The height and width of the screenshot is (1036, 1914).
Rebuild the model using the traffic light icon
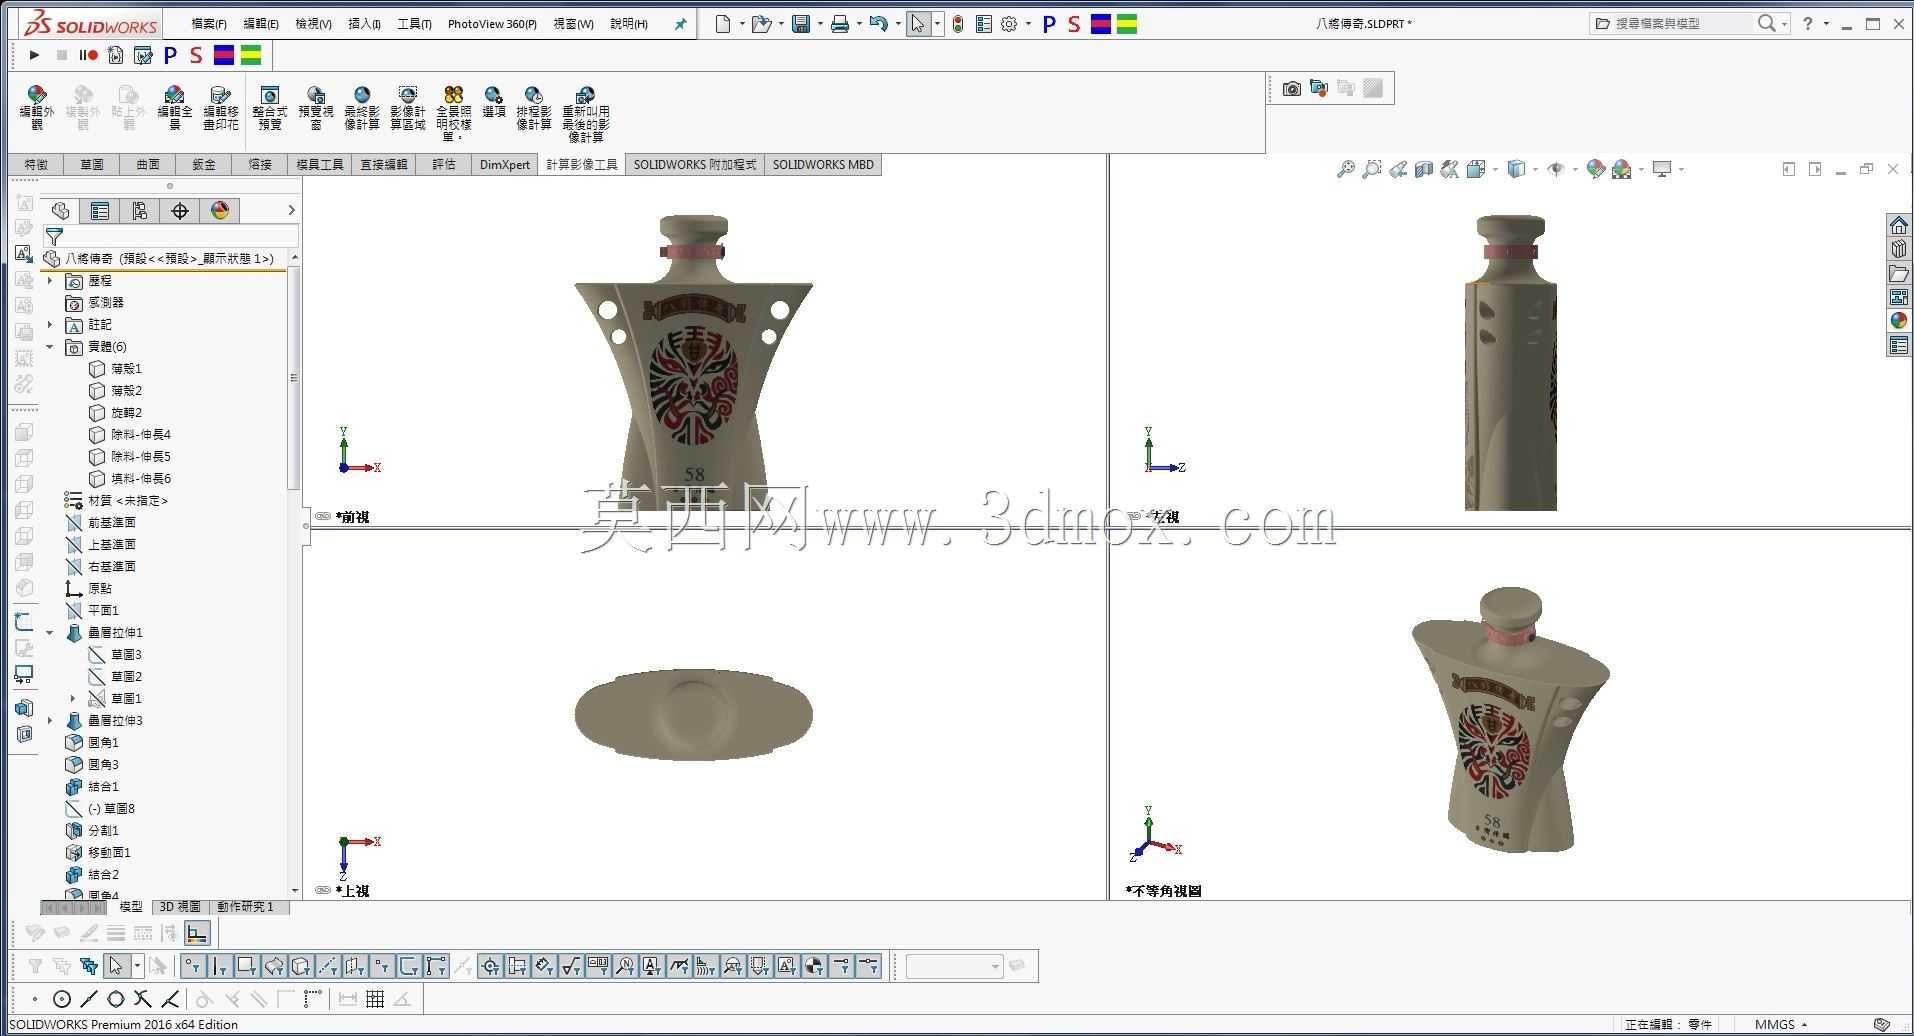(958, 24)
